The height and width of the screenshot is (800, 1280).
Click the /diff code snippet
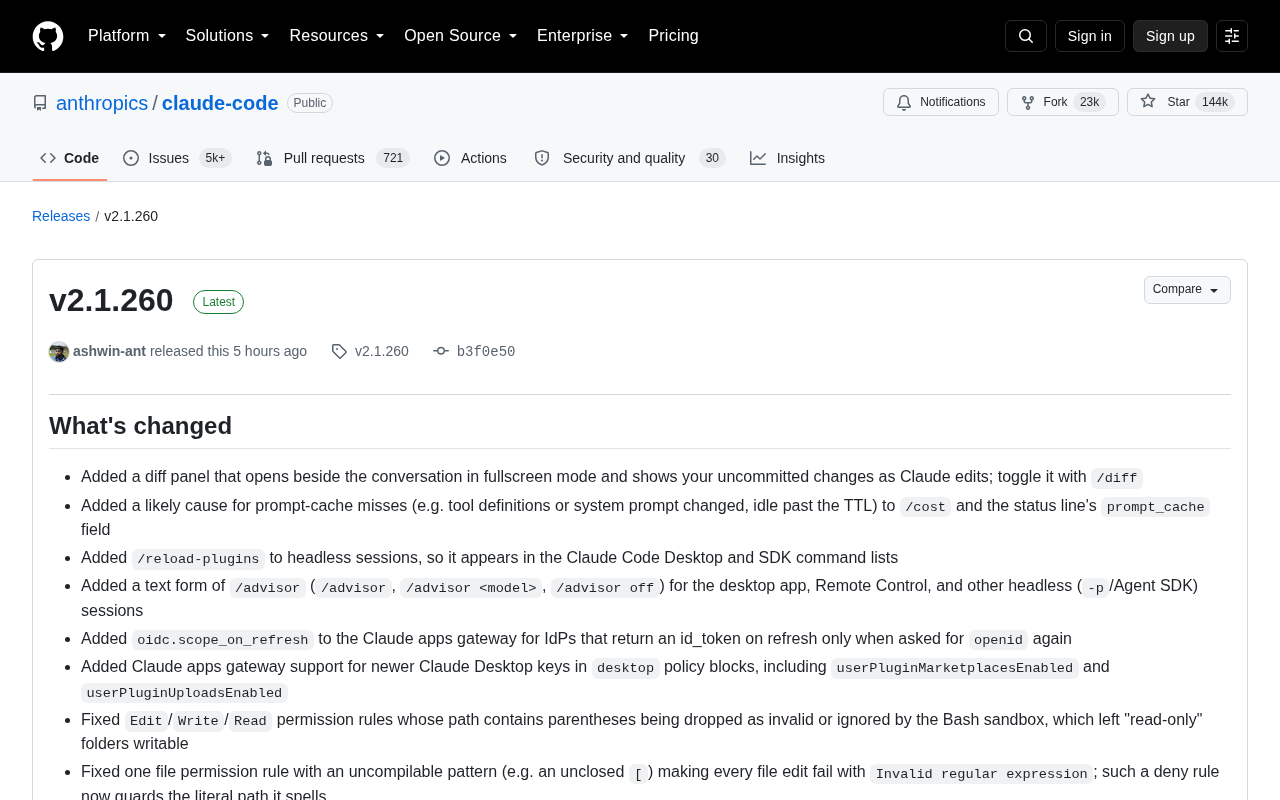1117,478
